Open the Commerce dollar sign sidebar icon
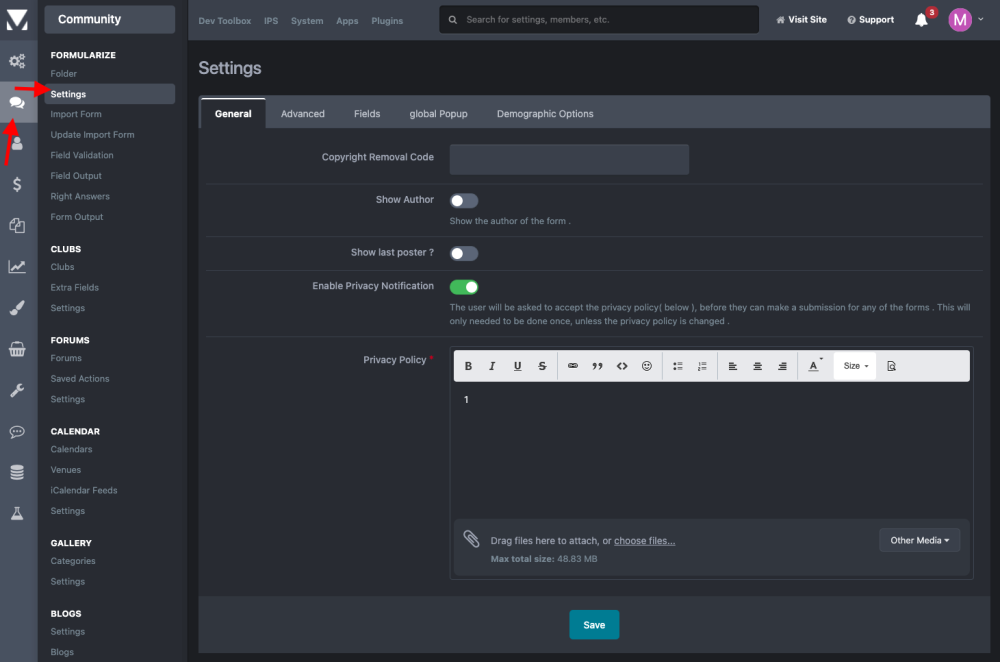The height and width of the screenshot is (662, 1000). 17,184
